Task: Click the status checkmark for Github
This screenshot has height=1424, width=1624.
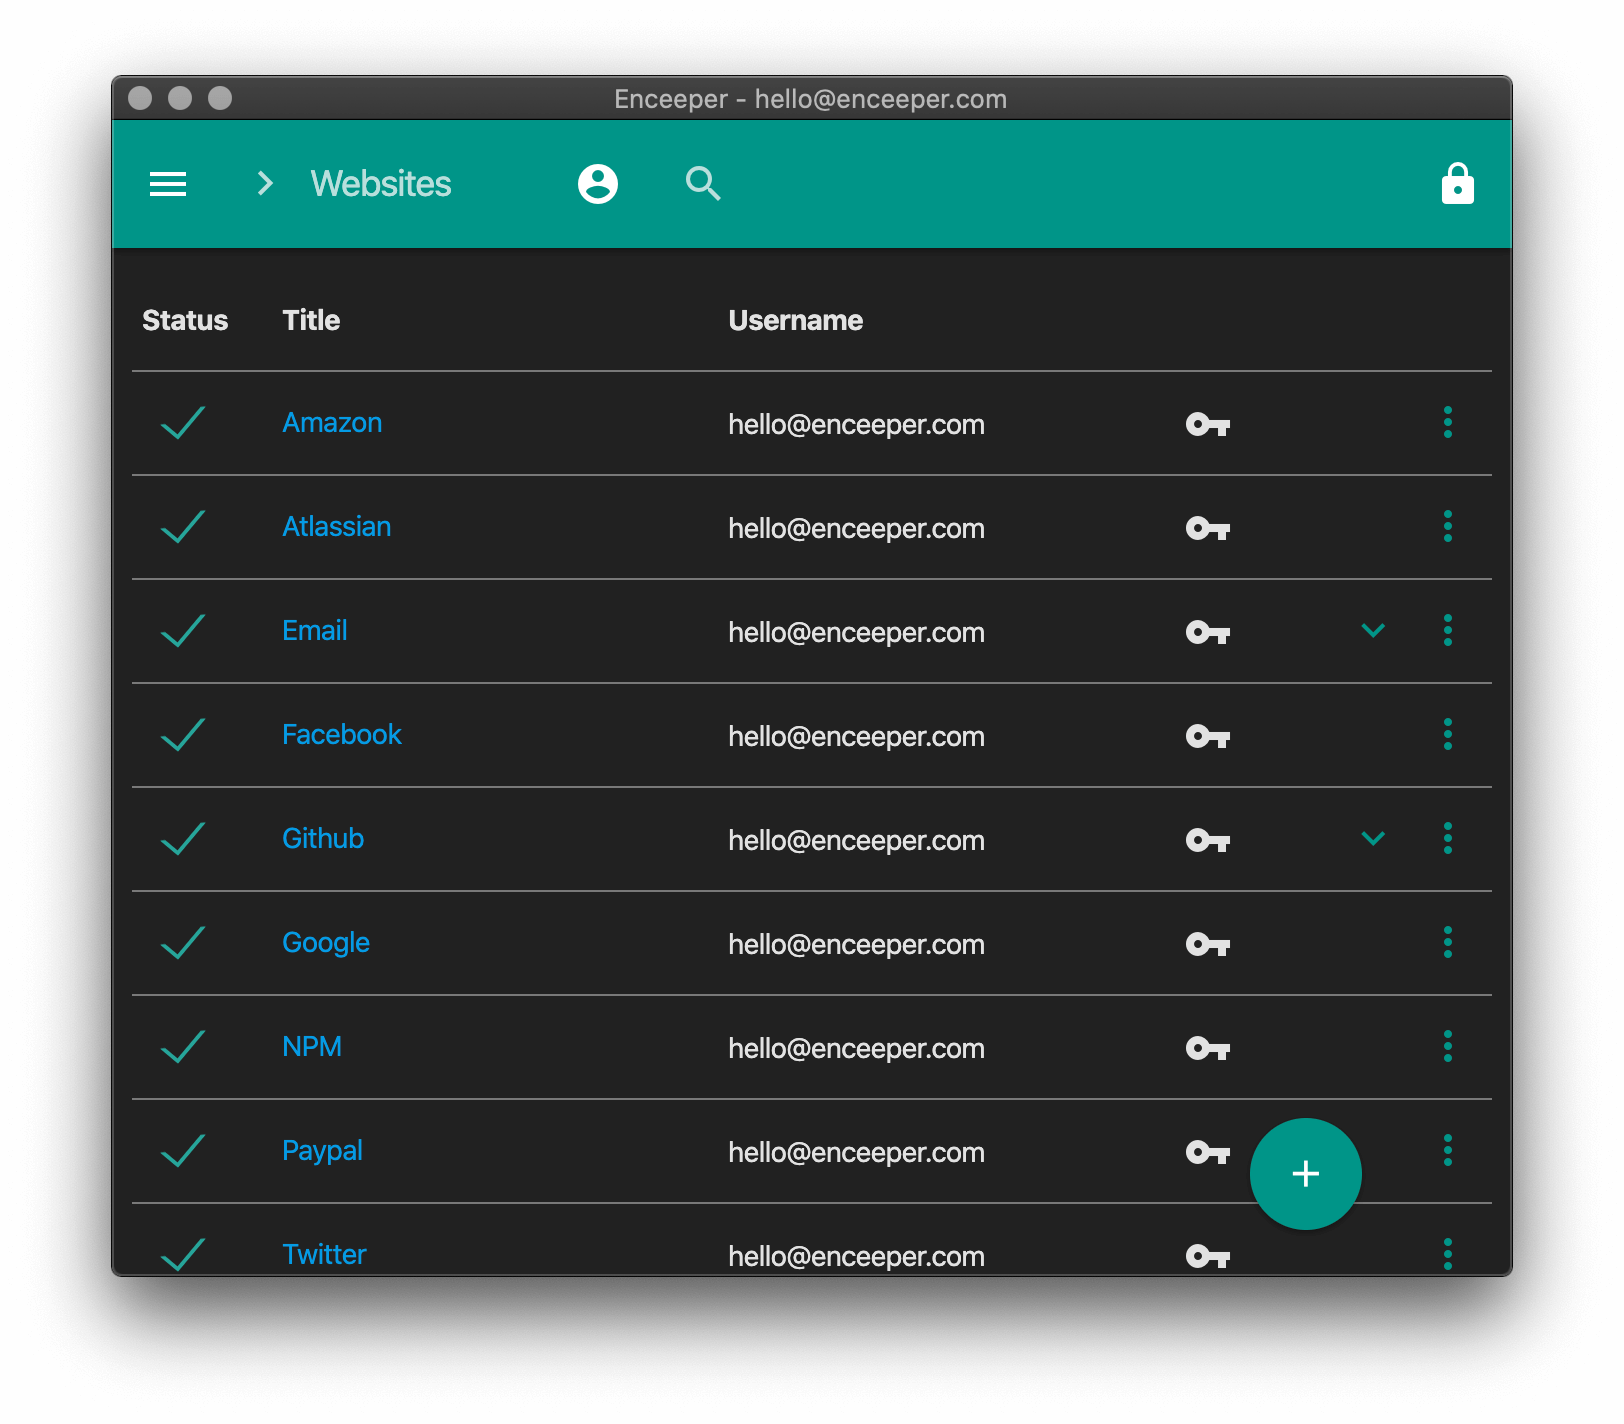Action: [x=183, y=839]
